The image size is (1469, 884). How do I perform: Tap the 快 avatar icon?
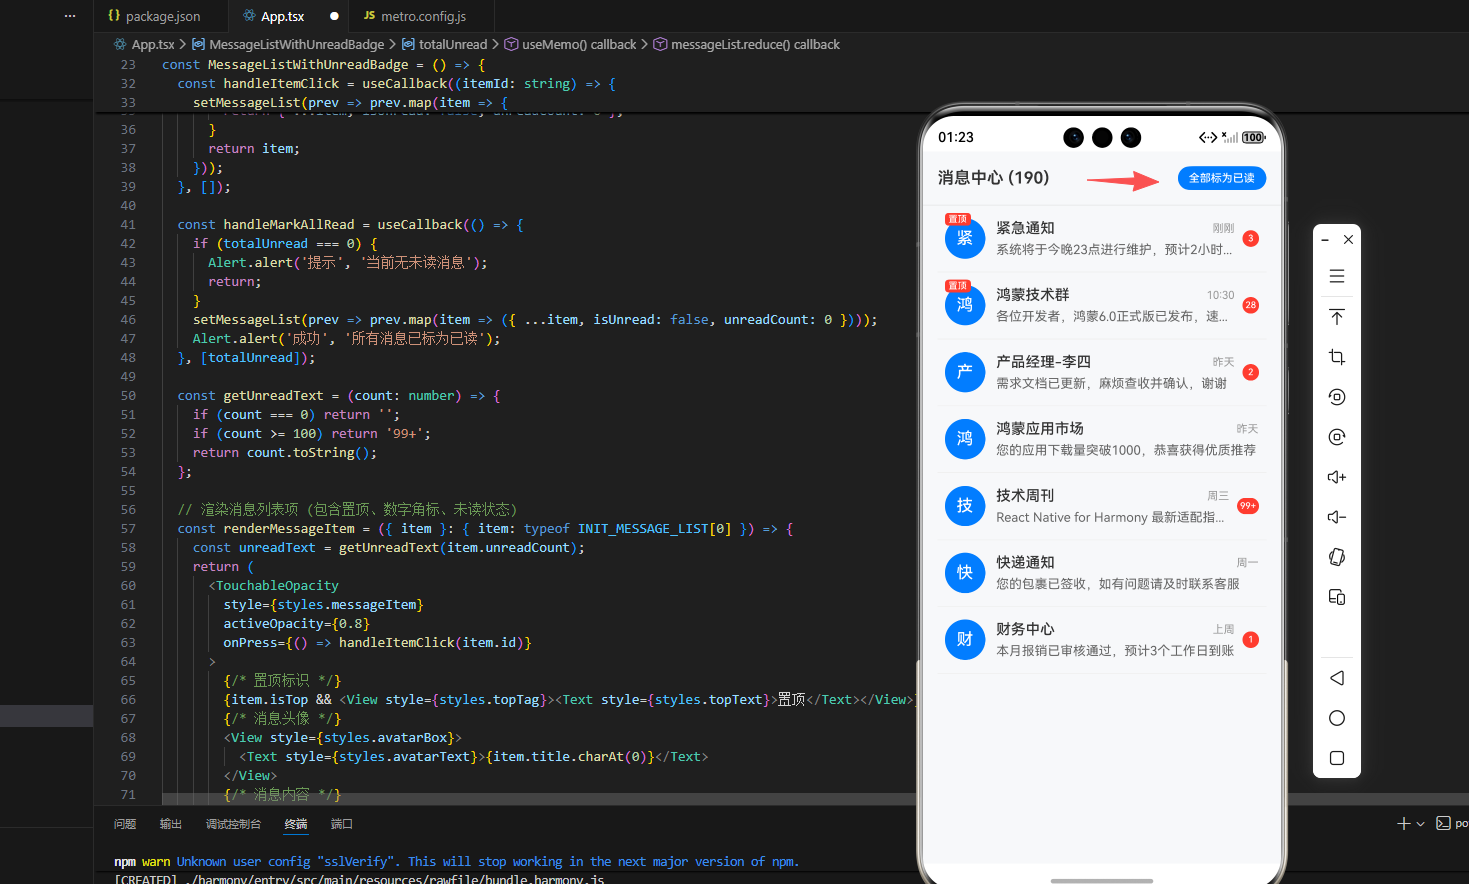(x=965, y=573)
